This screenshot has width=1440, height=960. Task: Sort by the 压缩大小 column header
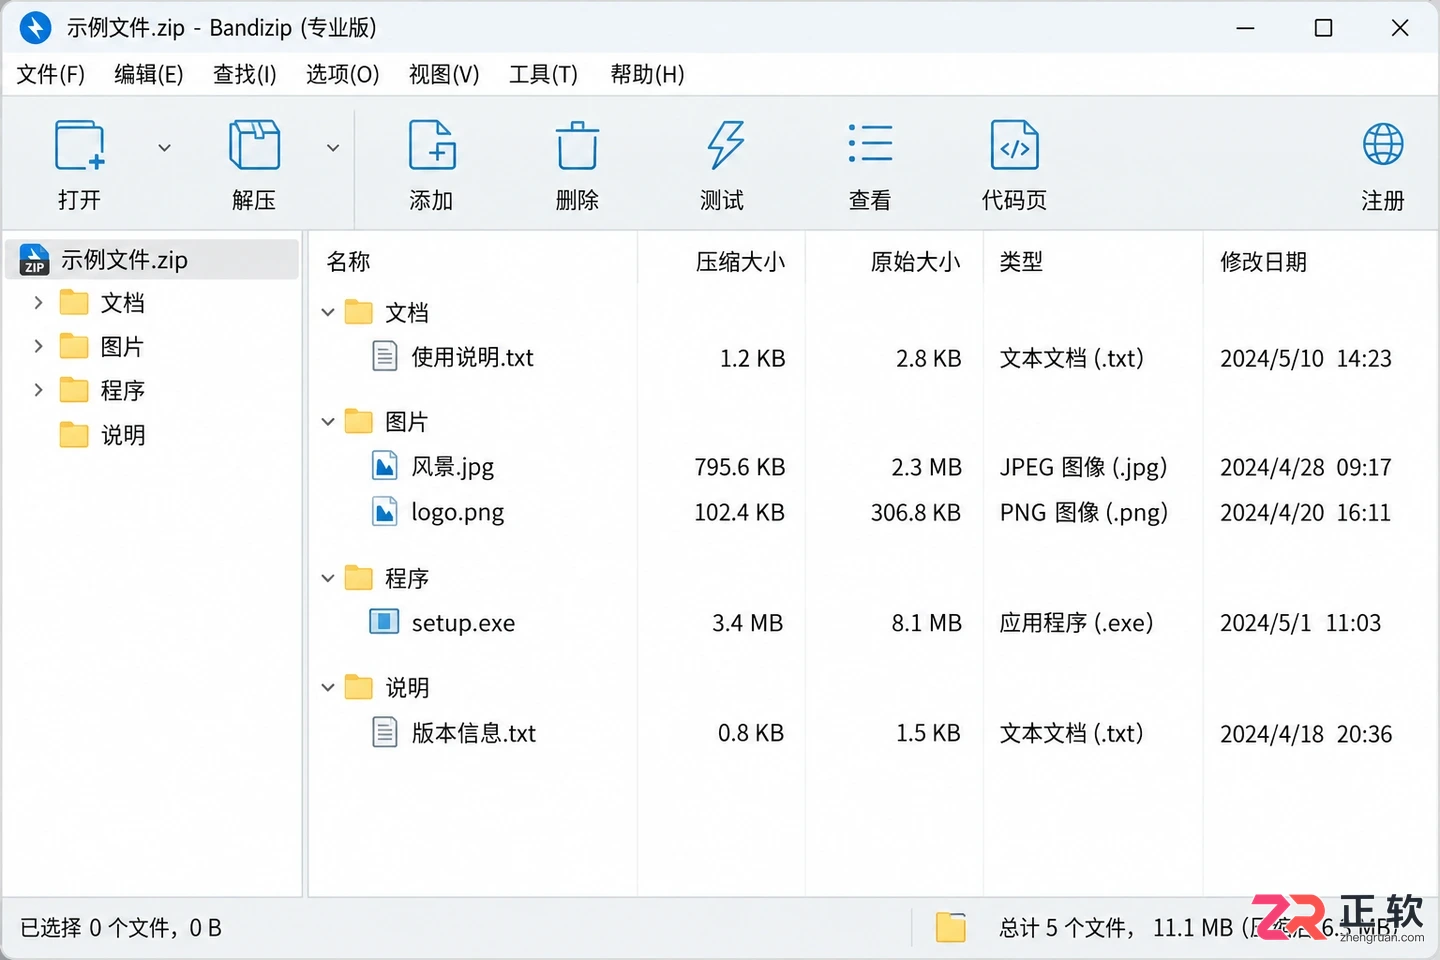(740, 262)
